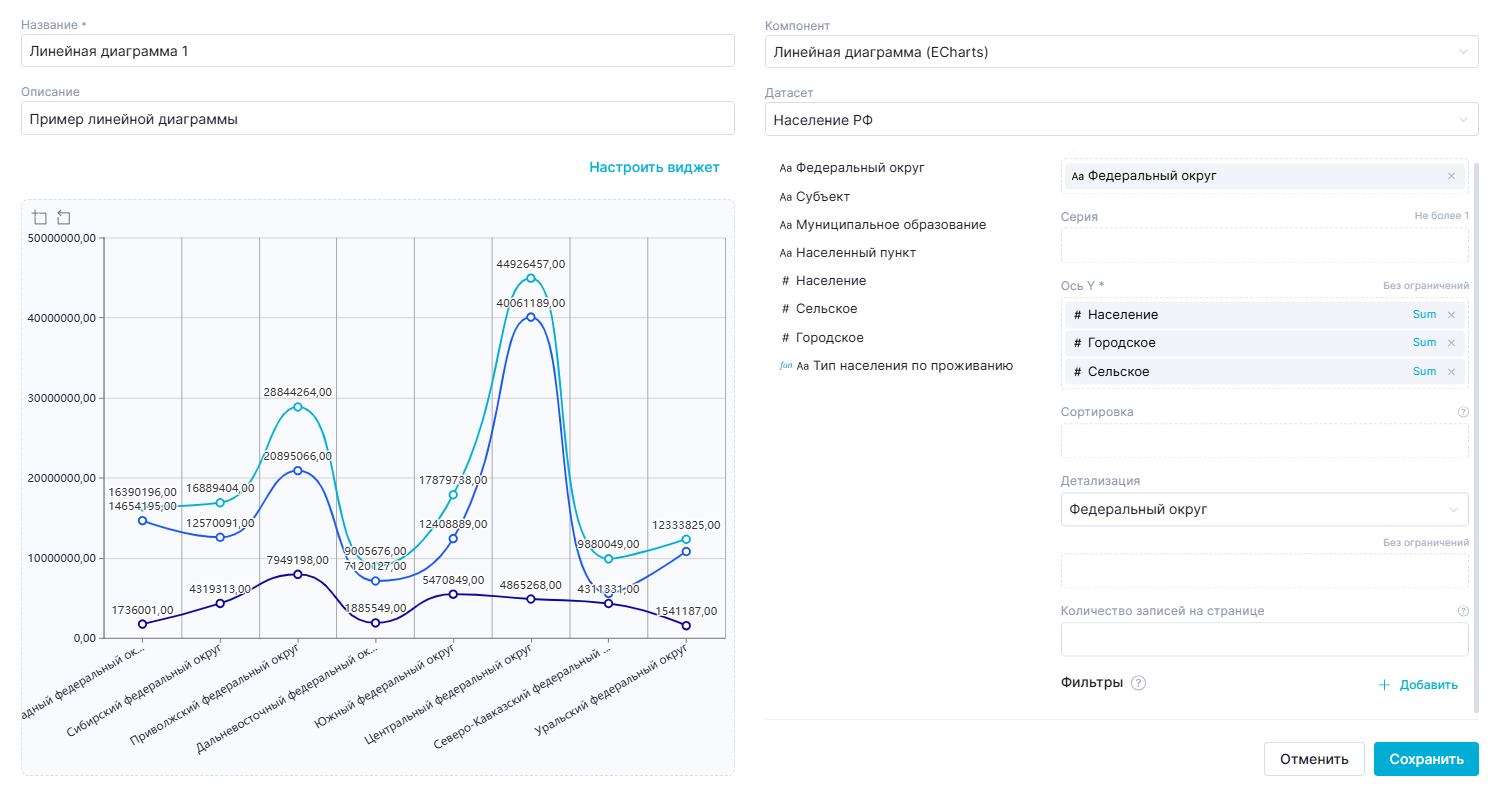Remove Сельское from Ось Y
Image resolution: width=1500 pixels, height=792 pixels.
(x=1451, y=372)
